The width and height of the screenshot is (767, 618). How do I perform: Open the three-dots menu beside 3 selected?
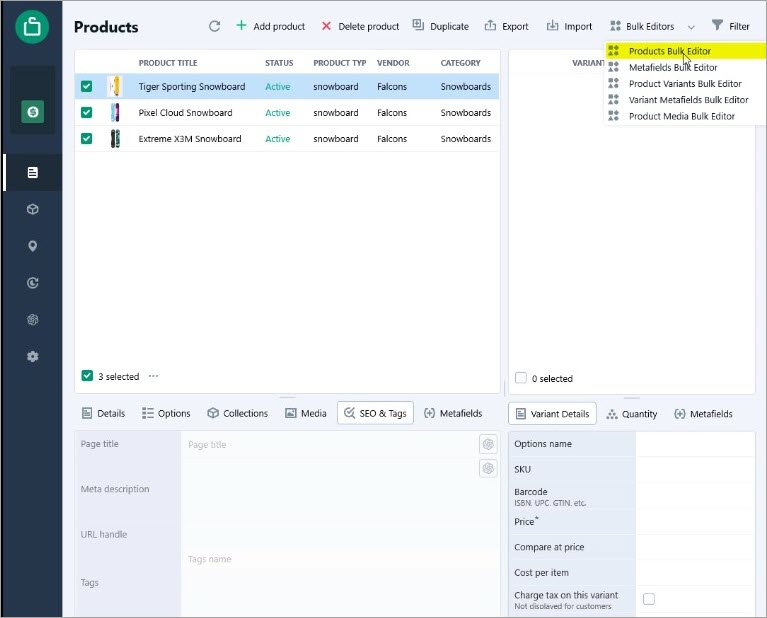click(153, 376)
